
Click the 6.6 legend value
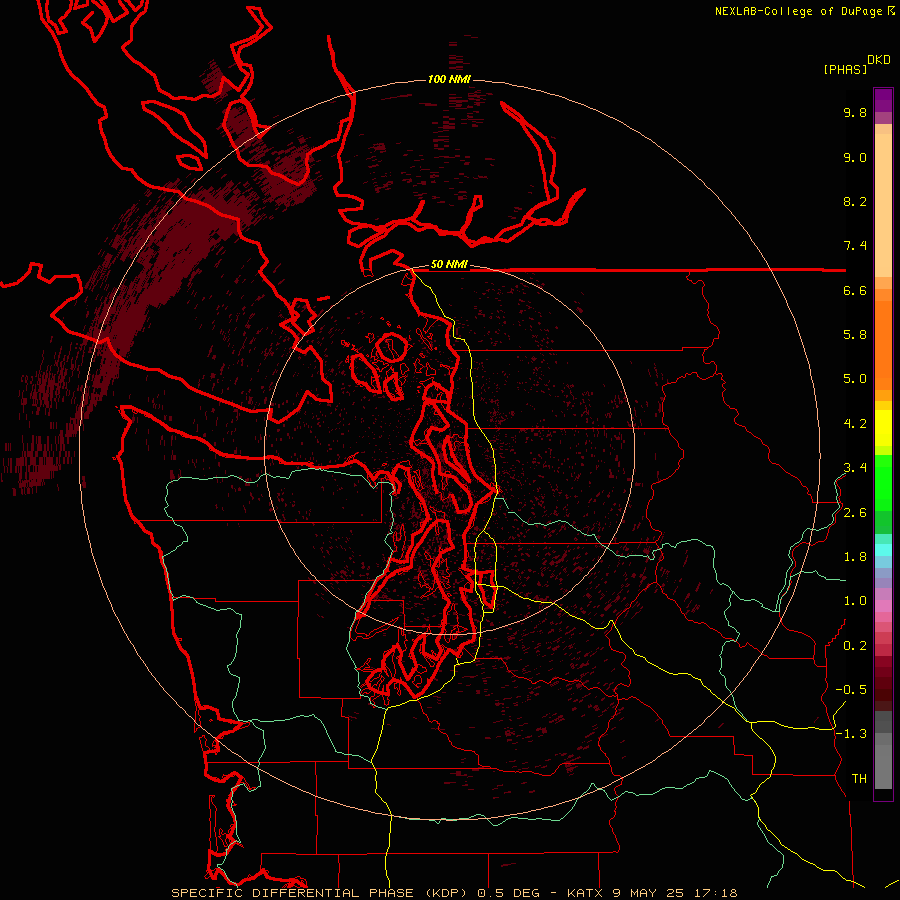point(855,290)
